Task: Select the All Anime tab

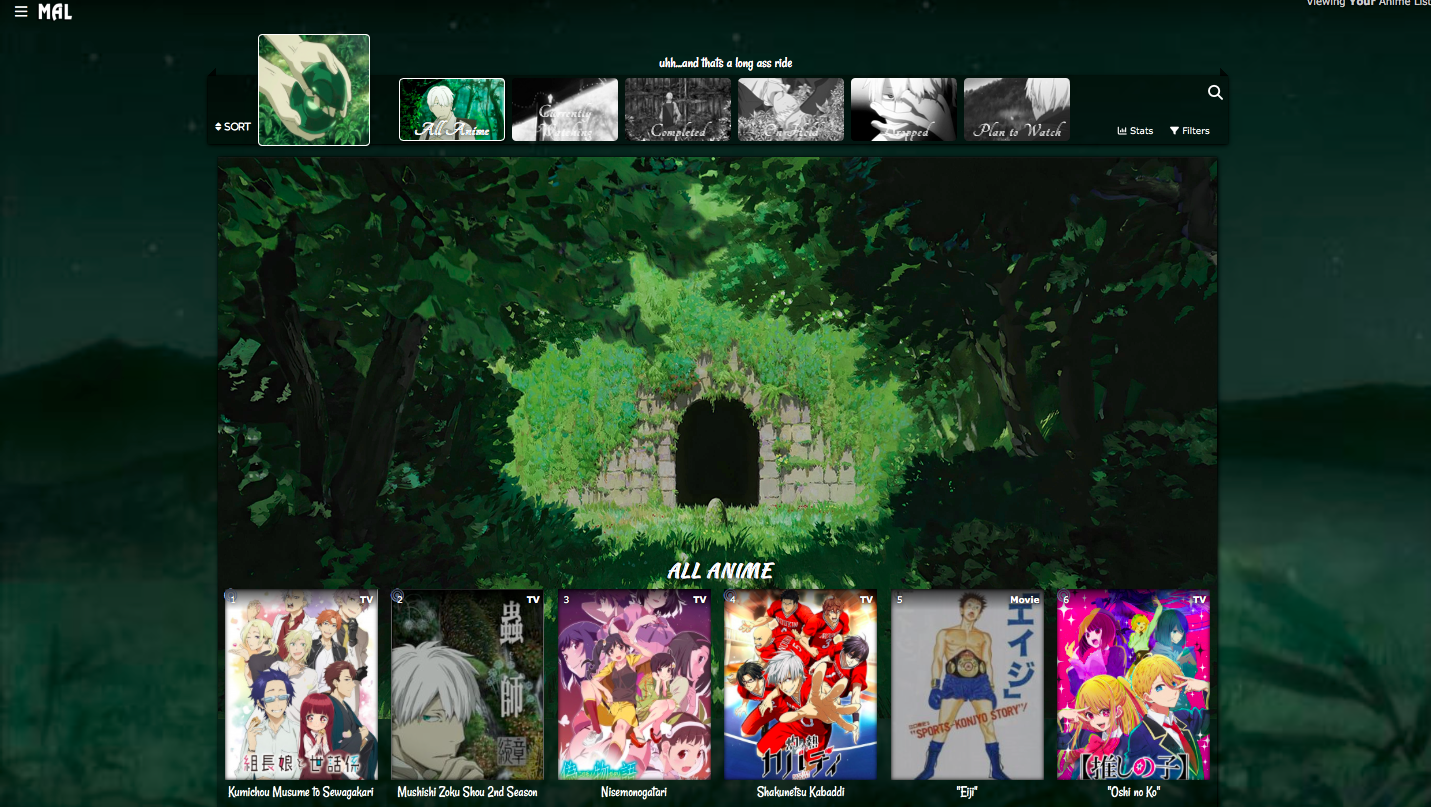Action: click(x=452, y=110)
